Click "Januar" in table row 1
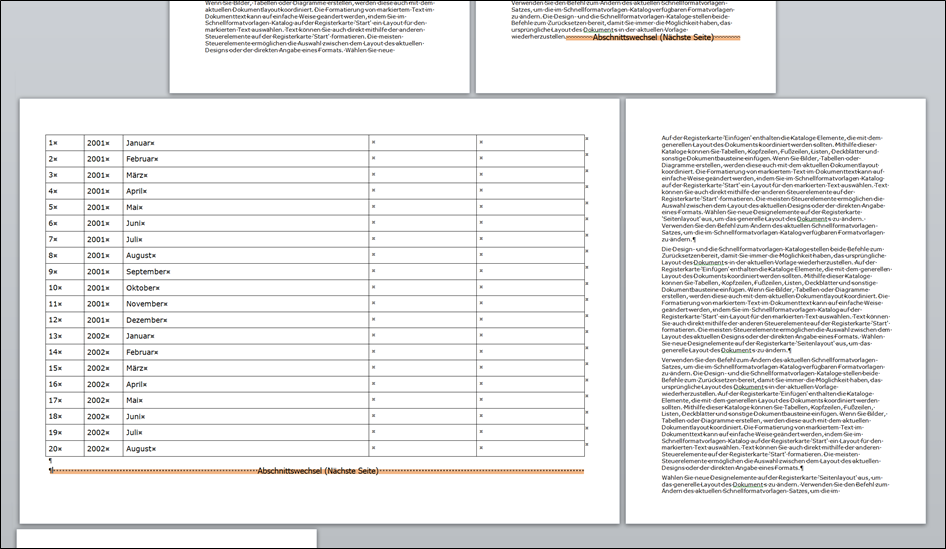This screenshot has height=549, width=946. 141,143
